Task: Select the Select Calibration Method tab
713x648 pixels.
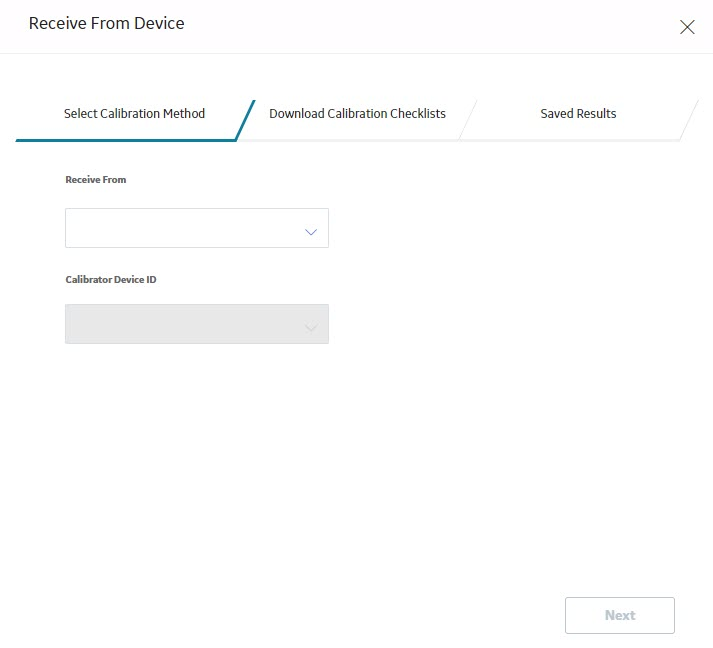Action: 134,113
